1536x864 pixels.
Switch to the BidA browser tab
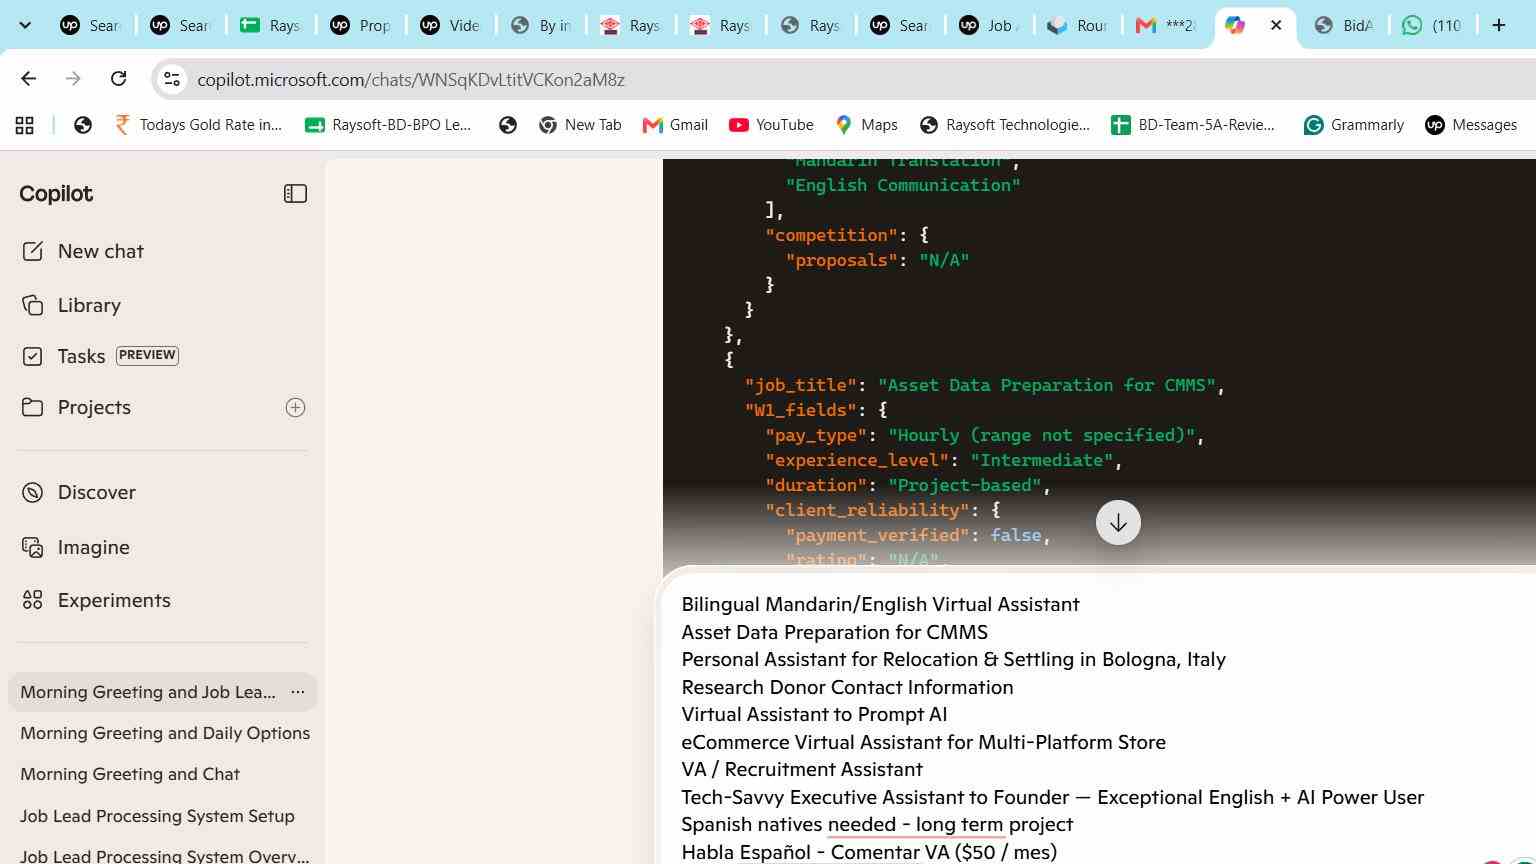[1344, 25]
